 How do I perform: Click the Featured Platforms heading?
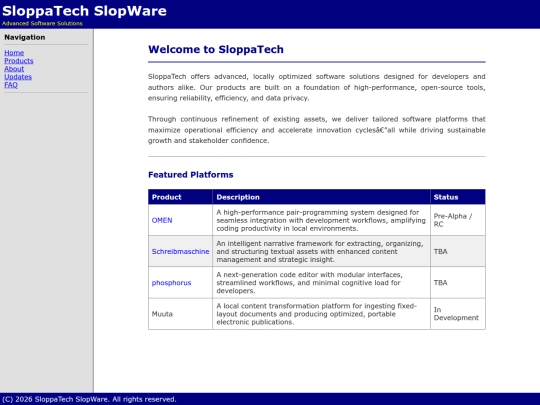[x=190, y=175]
